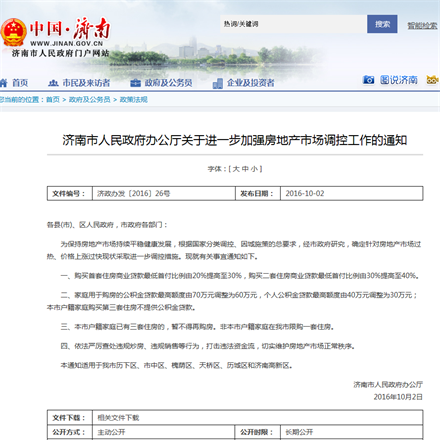Open the 市民及来访者 navigation item

click(x=86, y=83)
